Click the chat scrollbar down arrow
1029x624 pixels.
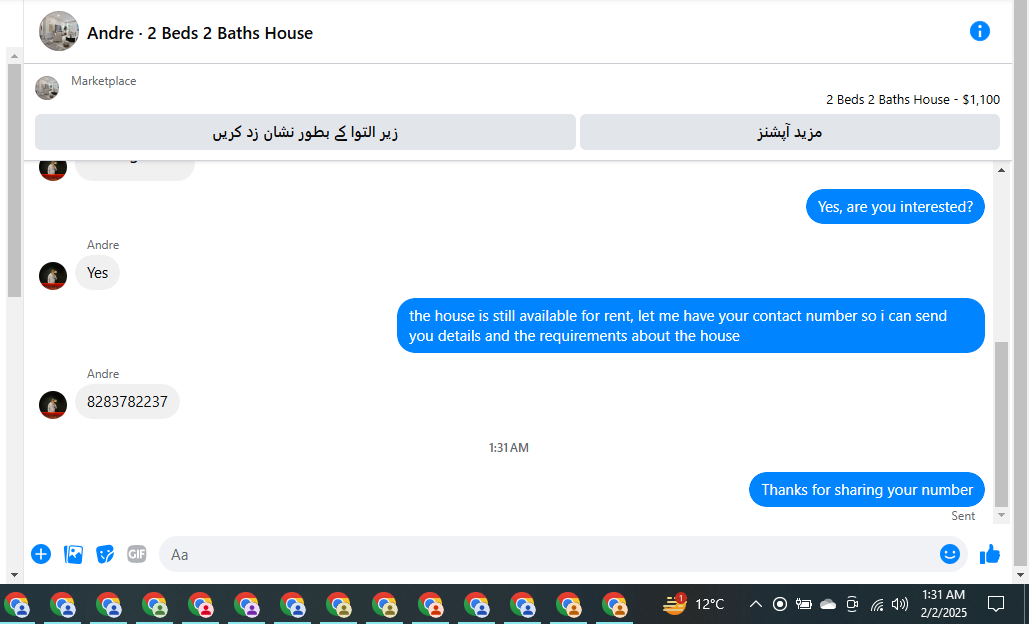(1001, 515)
